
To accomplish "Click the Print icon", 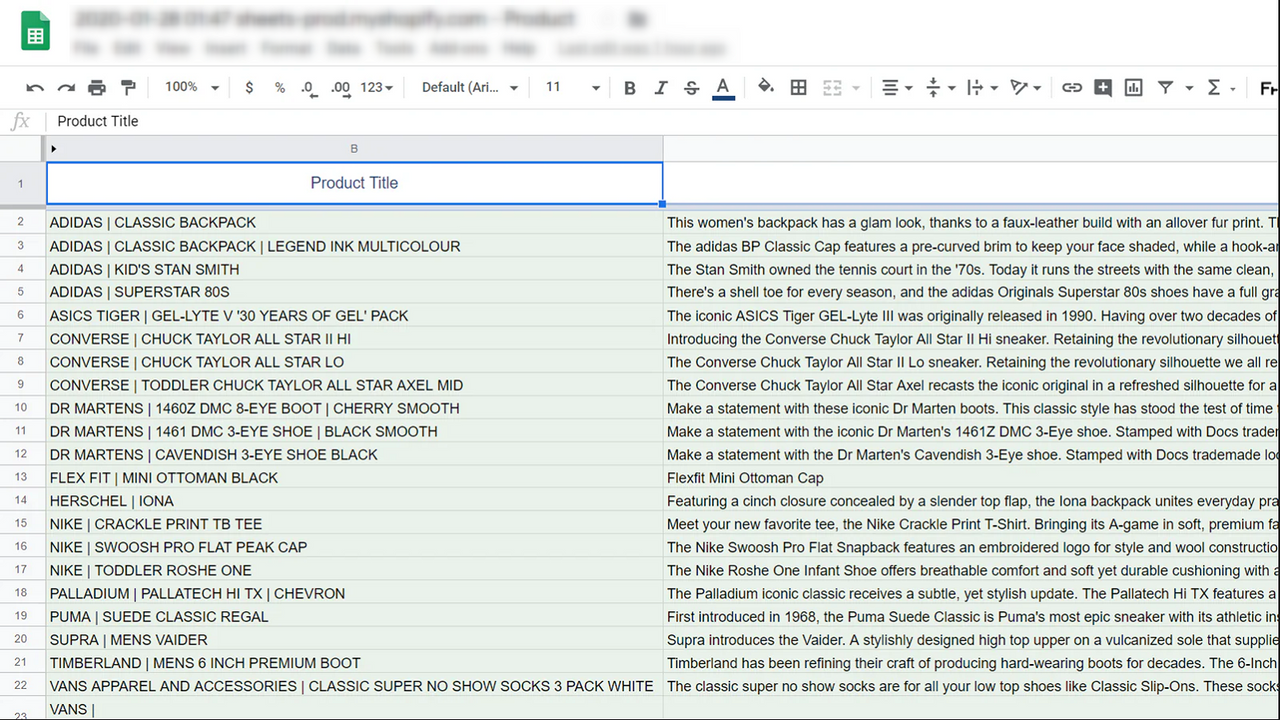I will pos(97,87).
